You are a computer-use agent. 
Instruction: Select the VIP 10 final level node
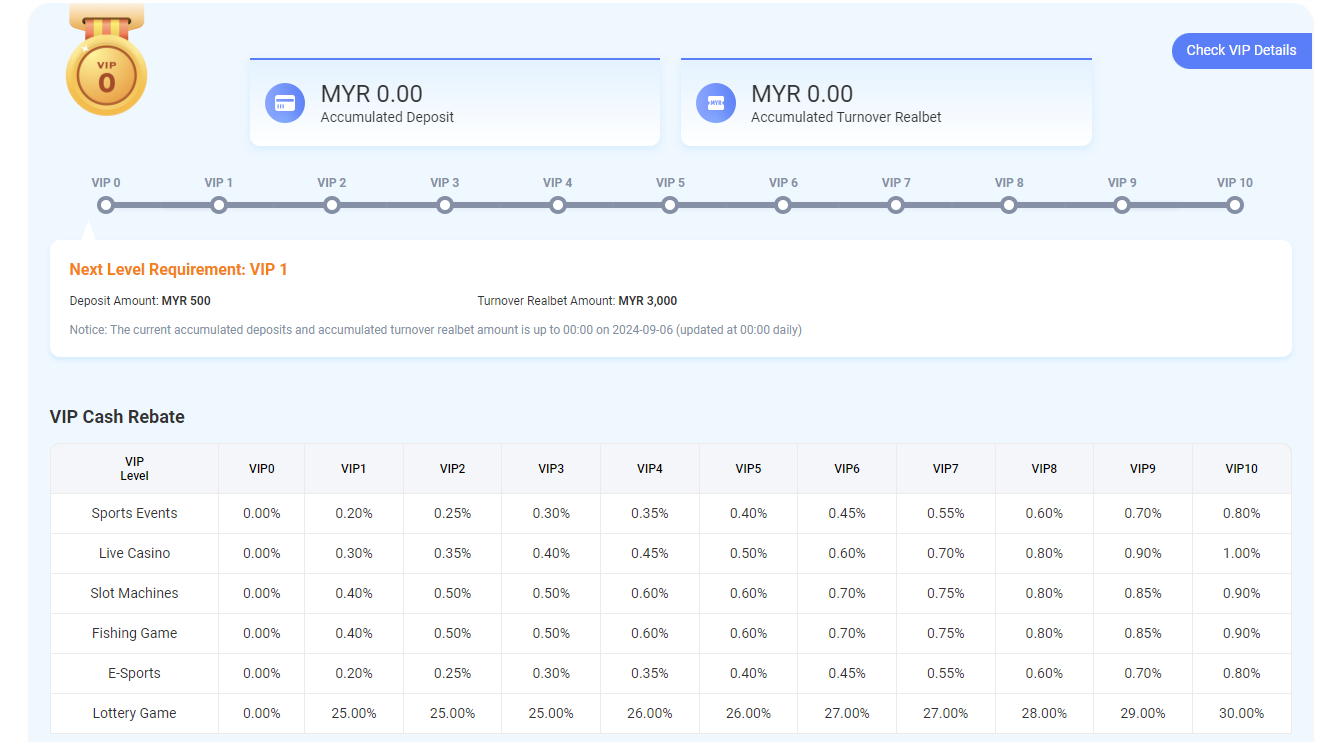pos(1235,205)
